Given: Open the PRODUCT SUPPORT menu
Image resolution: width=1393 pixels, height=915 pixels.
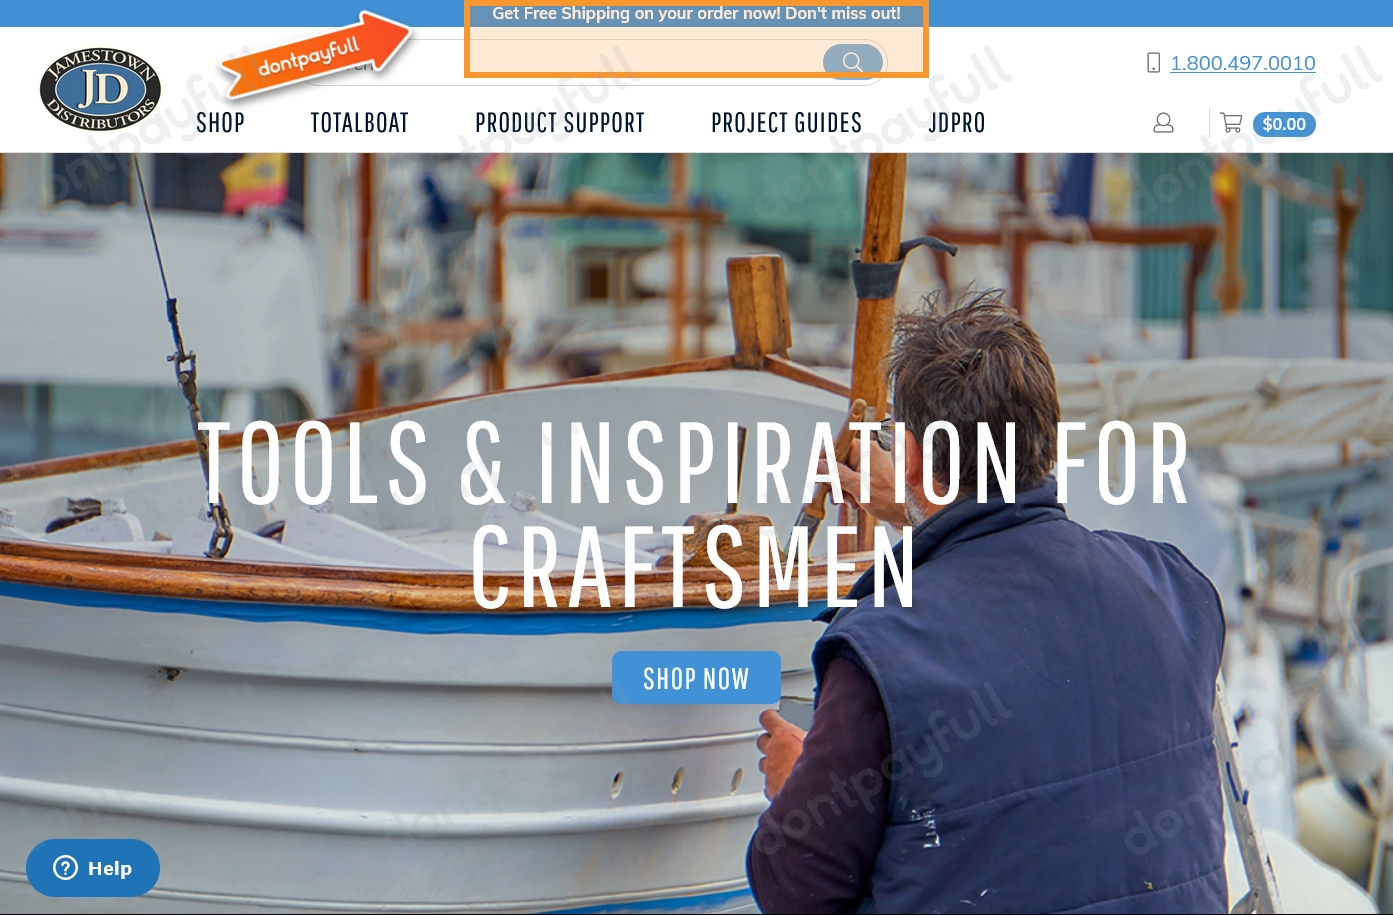Looking at the screenshot, I should pyautogui.click(x=560, y=123).
